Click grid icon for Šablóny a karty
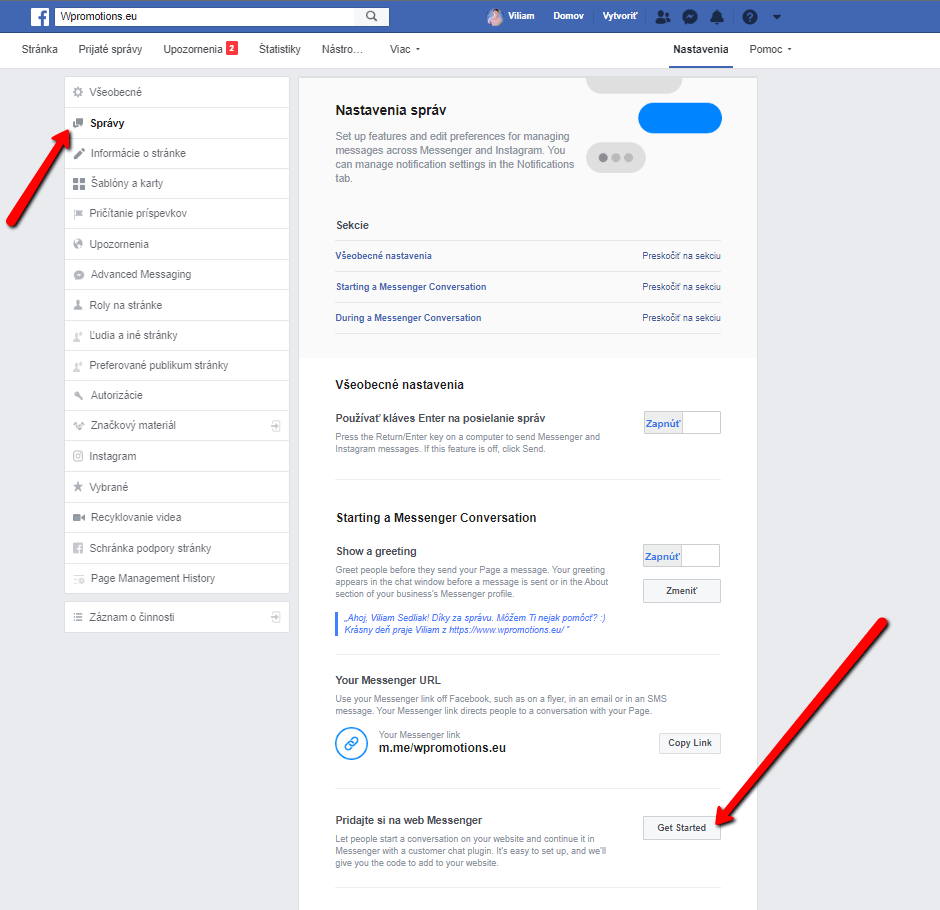 coord(79,183)
